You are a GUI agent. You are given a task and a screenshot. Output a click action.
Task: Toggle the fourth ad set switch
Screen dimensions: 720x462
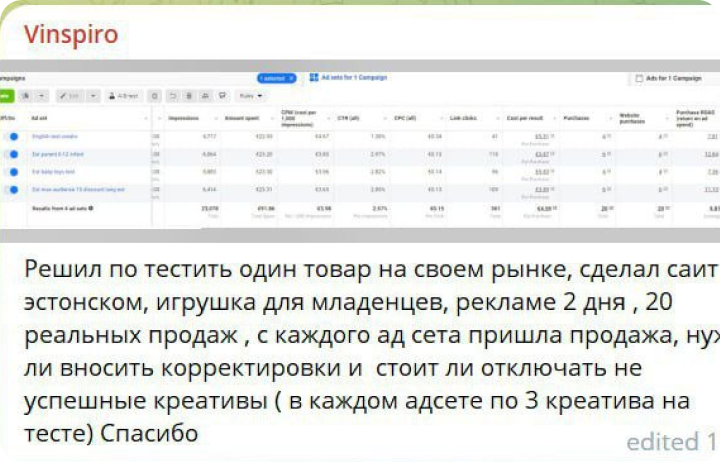point(12,189)
